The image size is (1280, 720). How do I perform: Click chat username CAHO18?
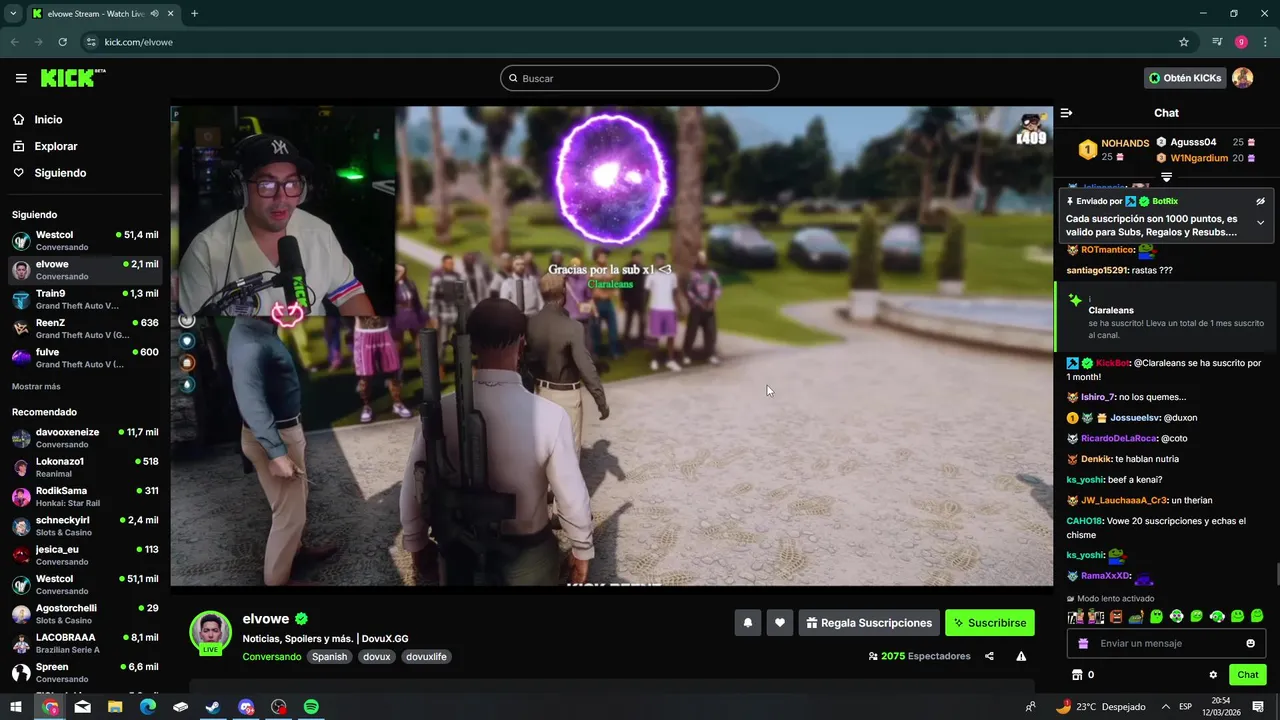pos(1084,521)
